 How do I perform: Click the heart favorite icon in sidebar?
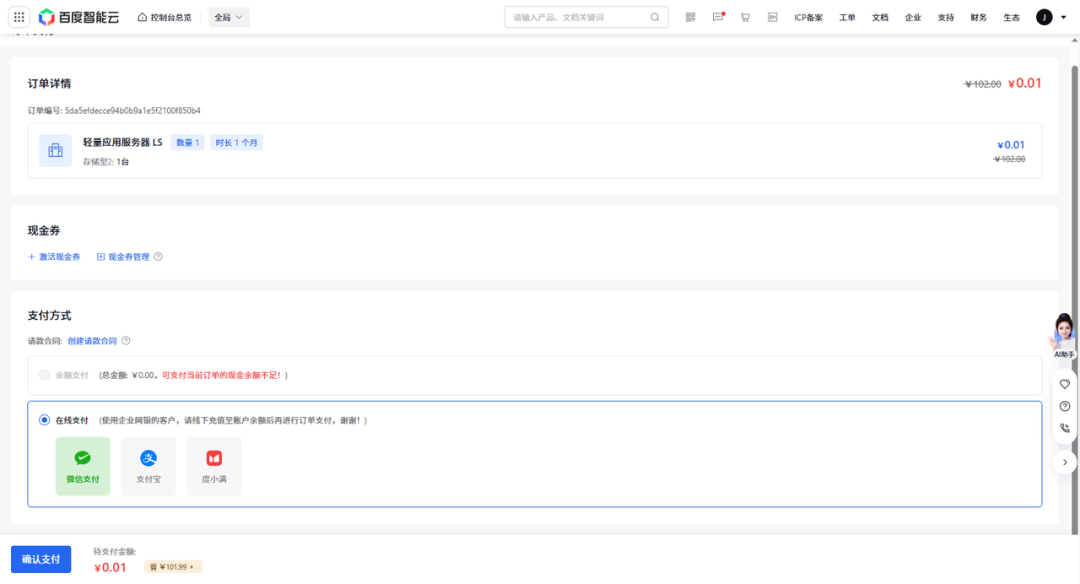coord(1065,384)
